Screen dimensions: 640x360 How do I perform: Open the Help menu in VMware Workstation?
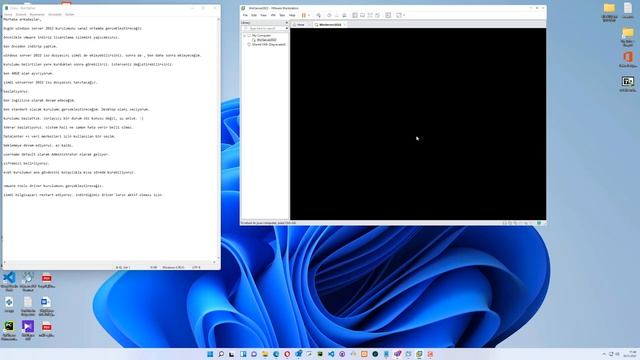(x=292, y=15)
